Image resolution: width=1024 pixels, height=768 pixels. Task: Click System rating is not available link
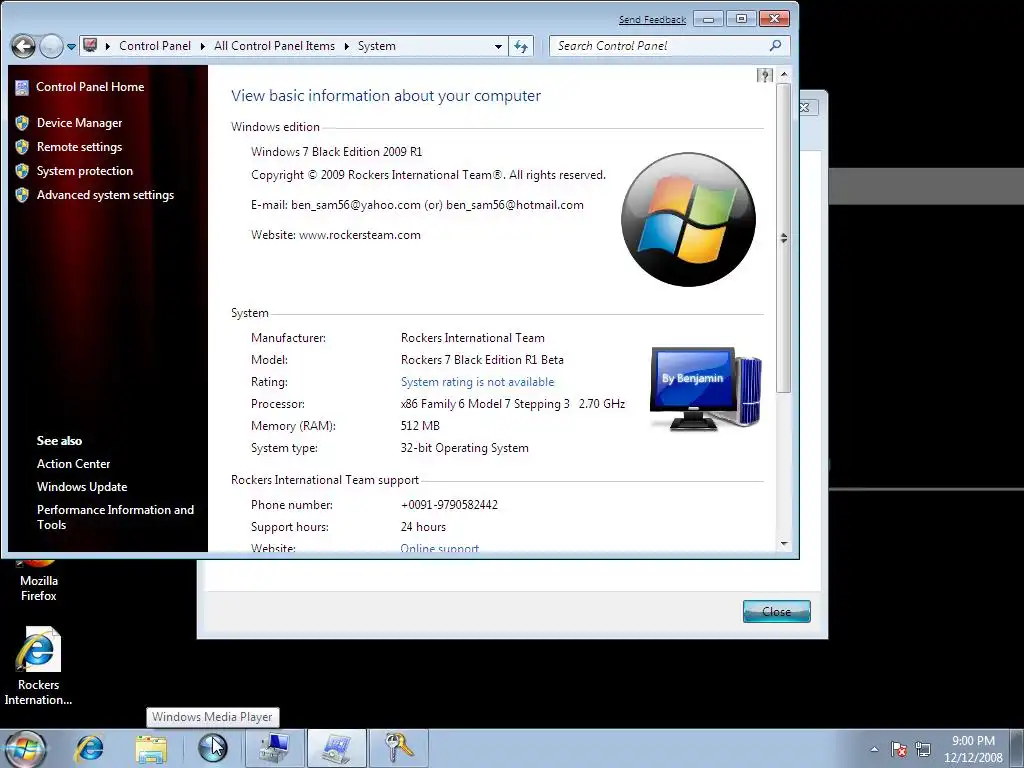pyautogui.click(x=477, y=382)
